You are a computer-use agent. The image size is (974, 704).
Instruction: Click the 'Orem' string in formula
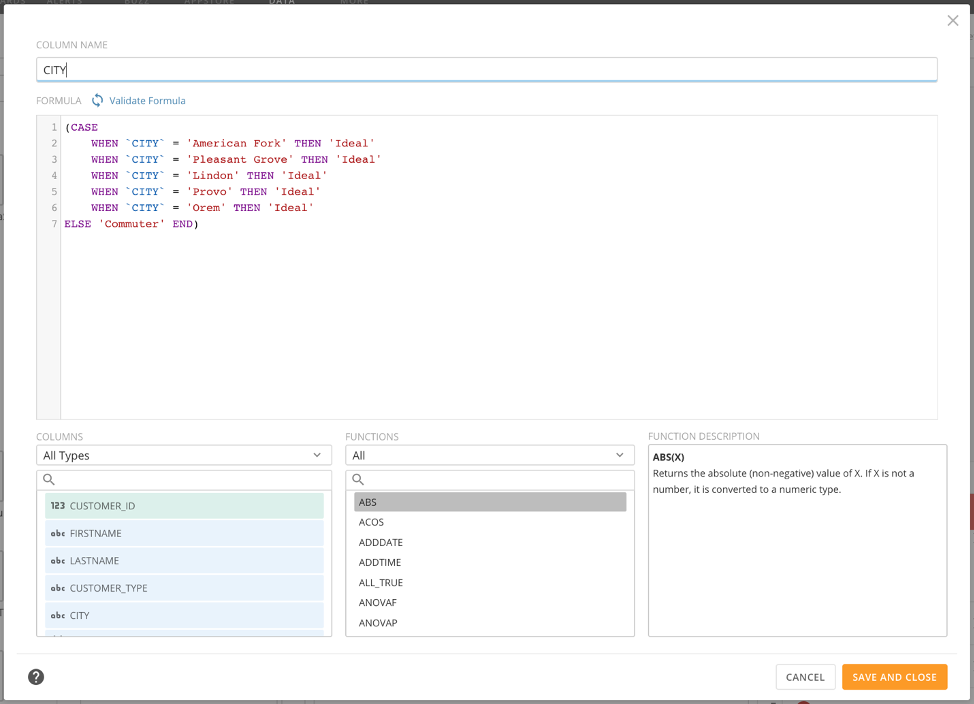pyautogui.click(x=206, y=208)
